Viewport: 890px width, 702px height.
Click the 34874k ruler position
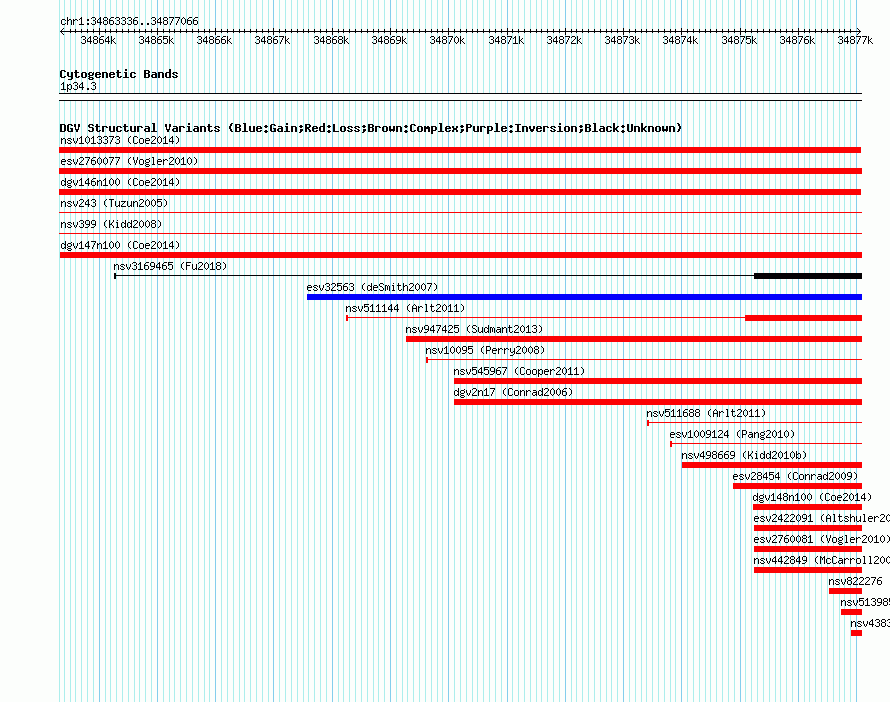pos(680,40)
